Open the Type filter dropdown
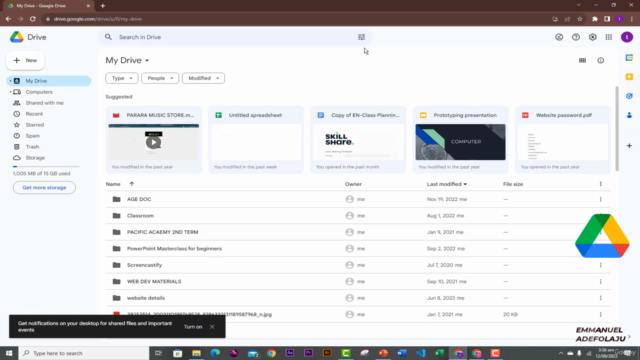The height and width of the screenshot is (360, 640). click(x=122, y=78)
